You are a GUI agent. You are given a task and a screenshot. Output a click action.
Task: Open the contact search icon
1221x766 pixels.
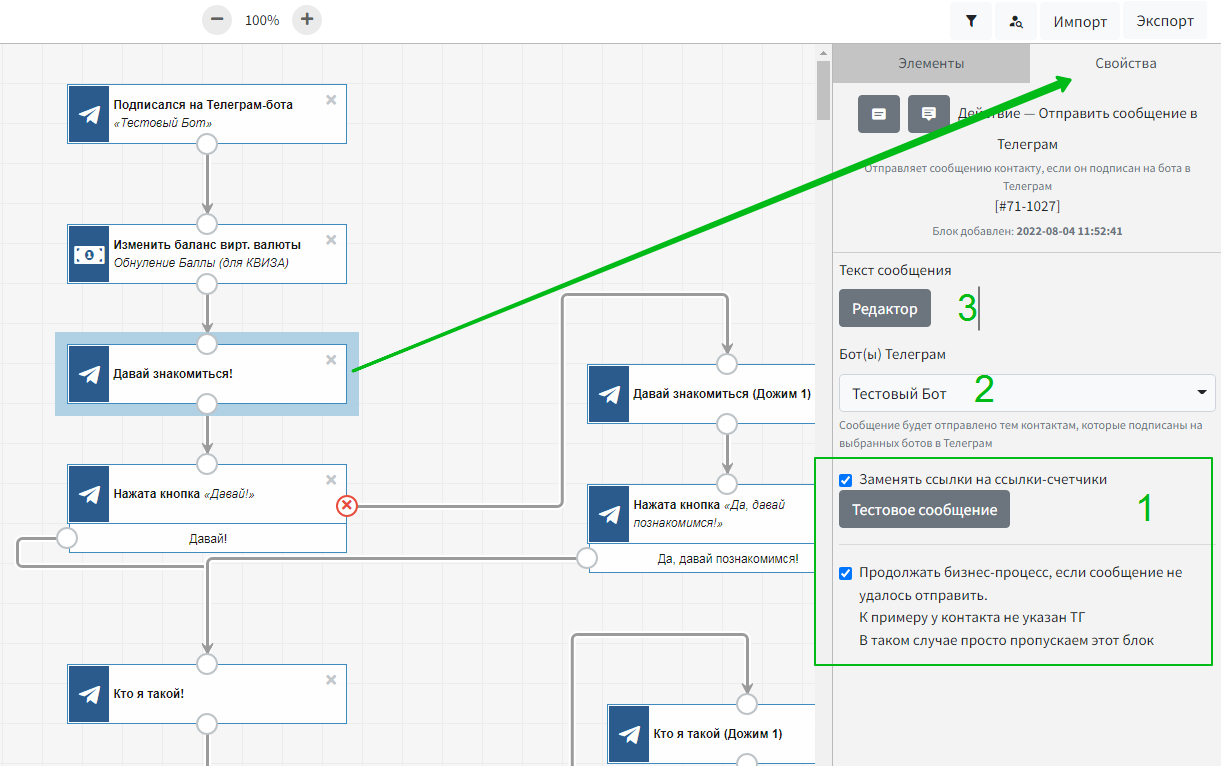point(1016,21)
